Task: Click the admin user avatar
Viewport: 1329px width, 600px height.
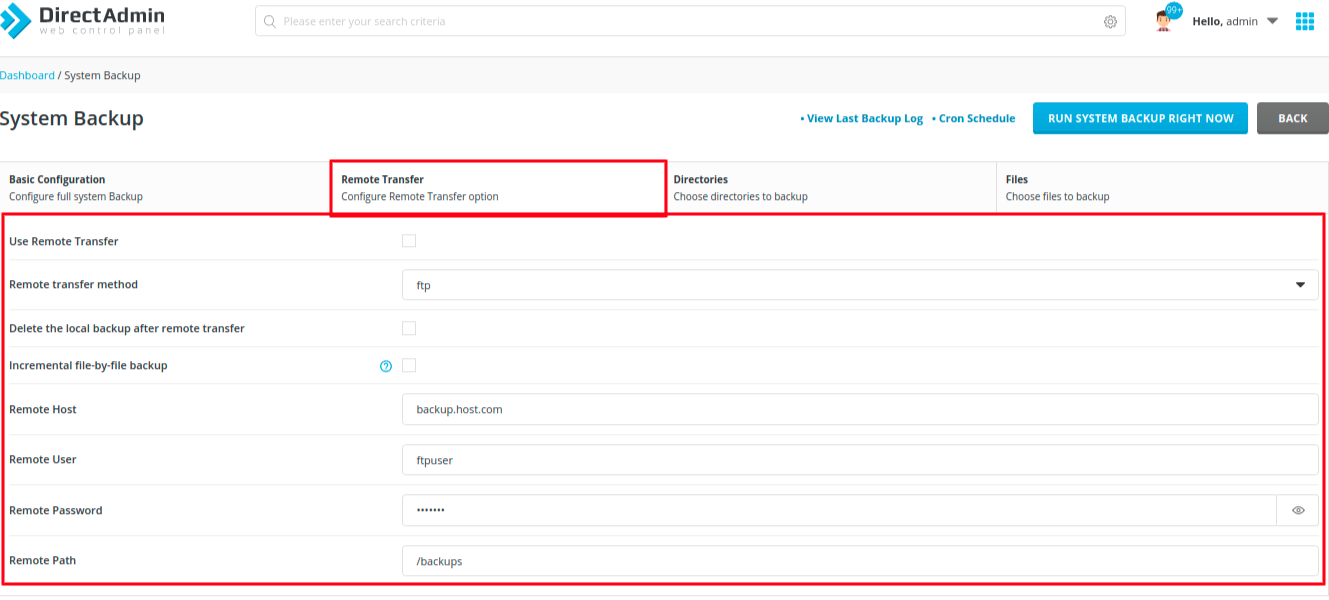Action: [x=1162, y=22]
